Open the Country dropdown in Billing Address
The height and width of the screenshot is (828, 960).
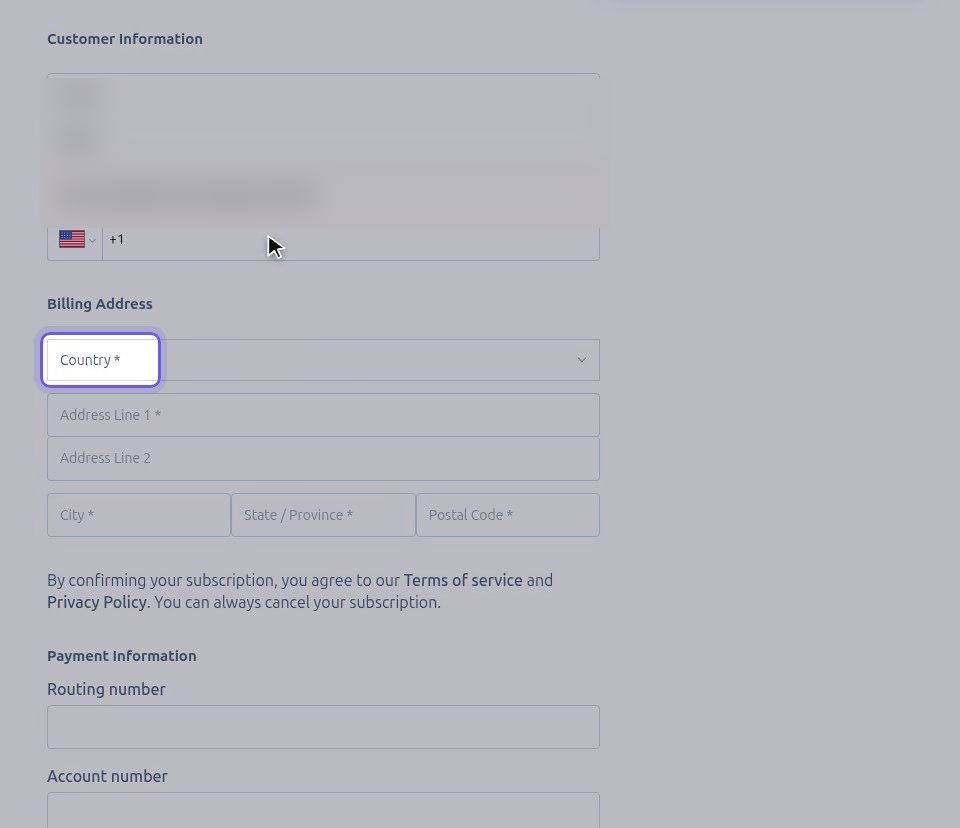click(x=323, y=360)
